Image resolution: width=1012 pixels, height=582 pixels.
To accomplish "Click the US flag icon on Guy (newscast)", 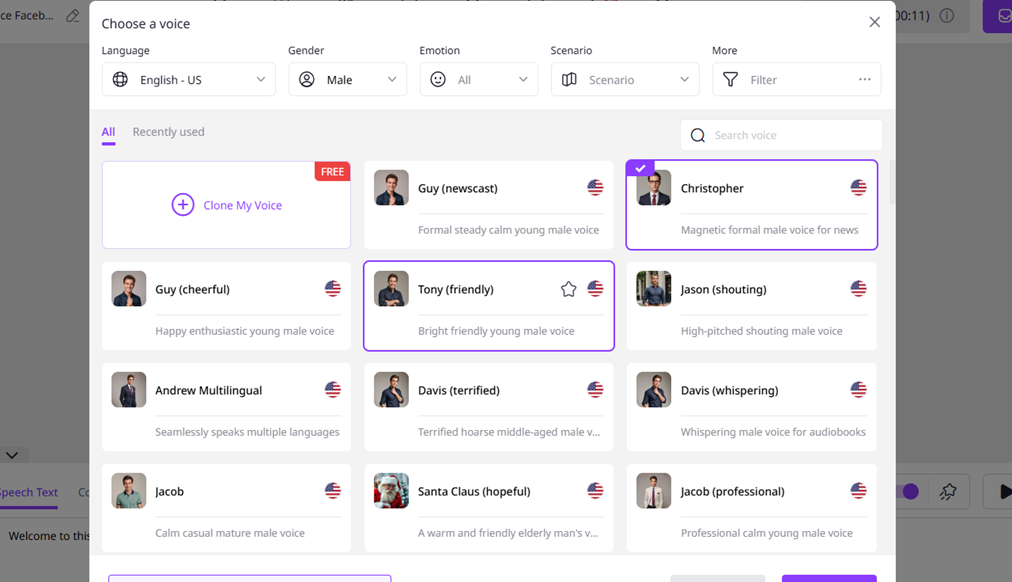I will [595, 188].
